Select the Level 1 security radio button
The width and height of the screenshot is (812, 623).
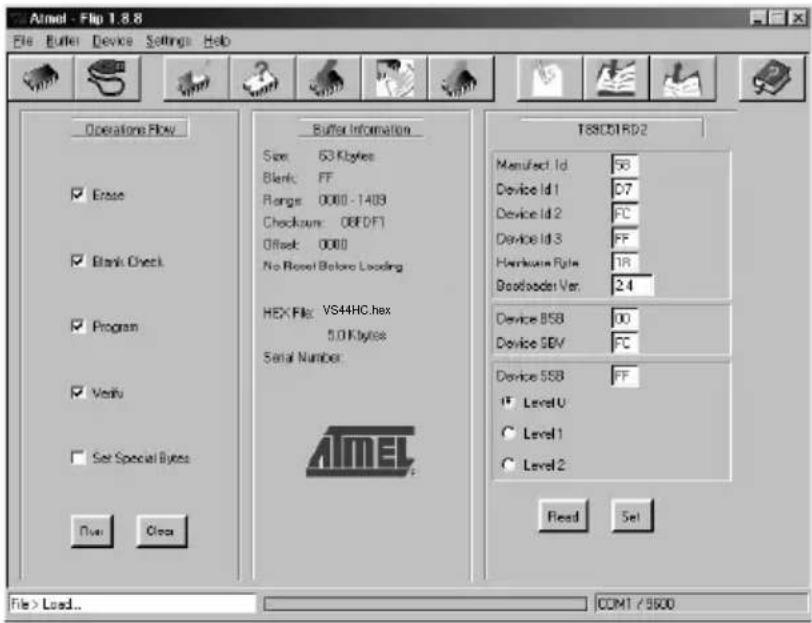click(509, 433)
